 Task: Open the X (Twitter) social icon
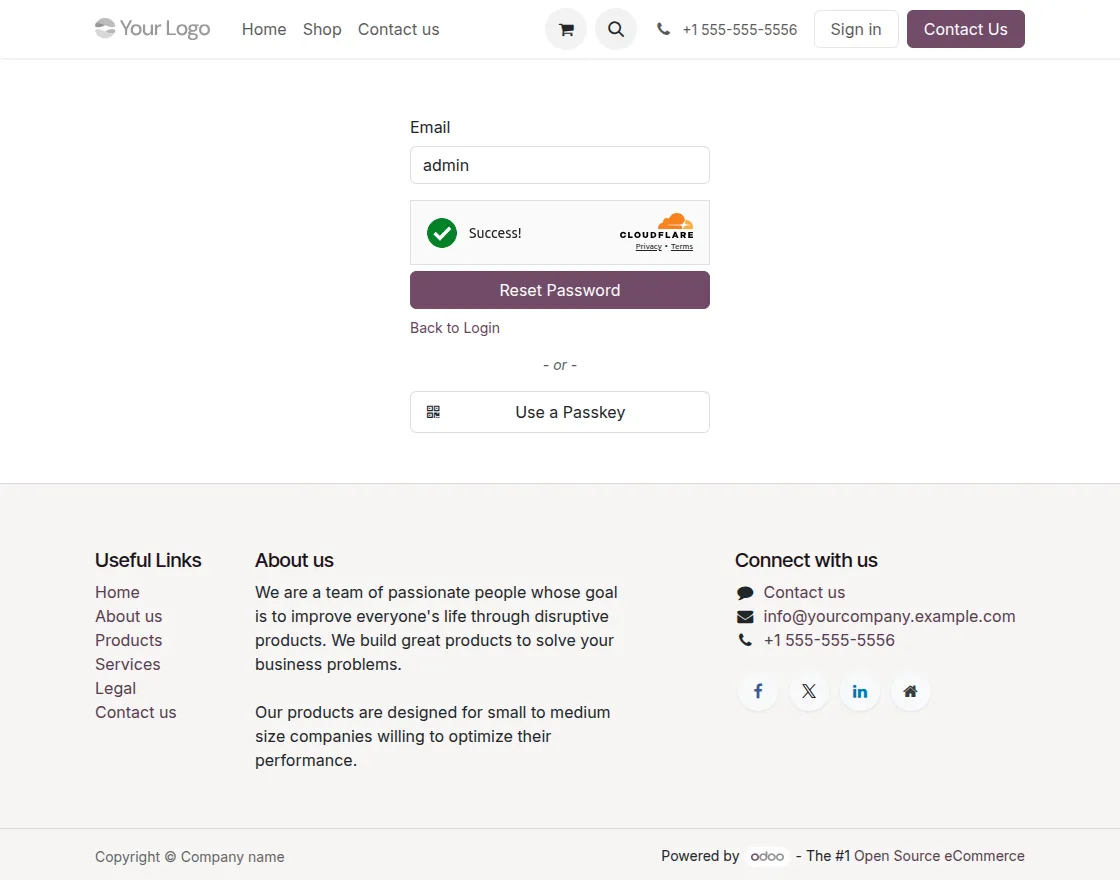809,691
